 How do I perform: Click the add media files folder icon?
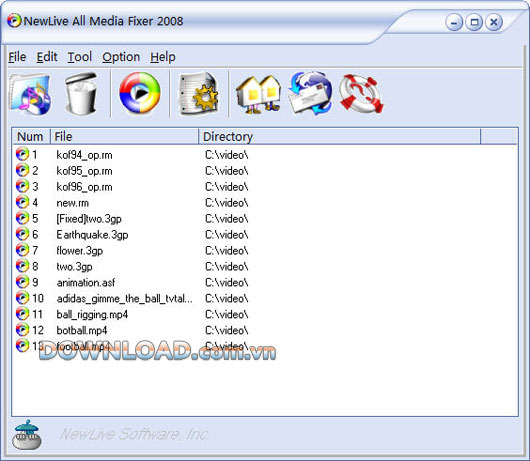(30, 94)
